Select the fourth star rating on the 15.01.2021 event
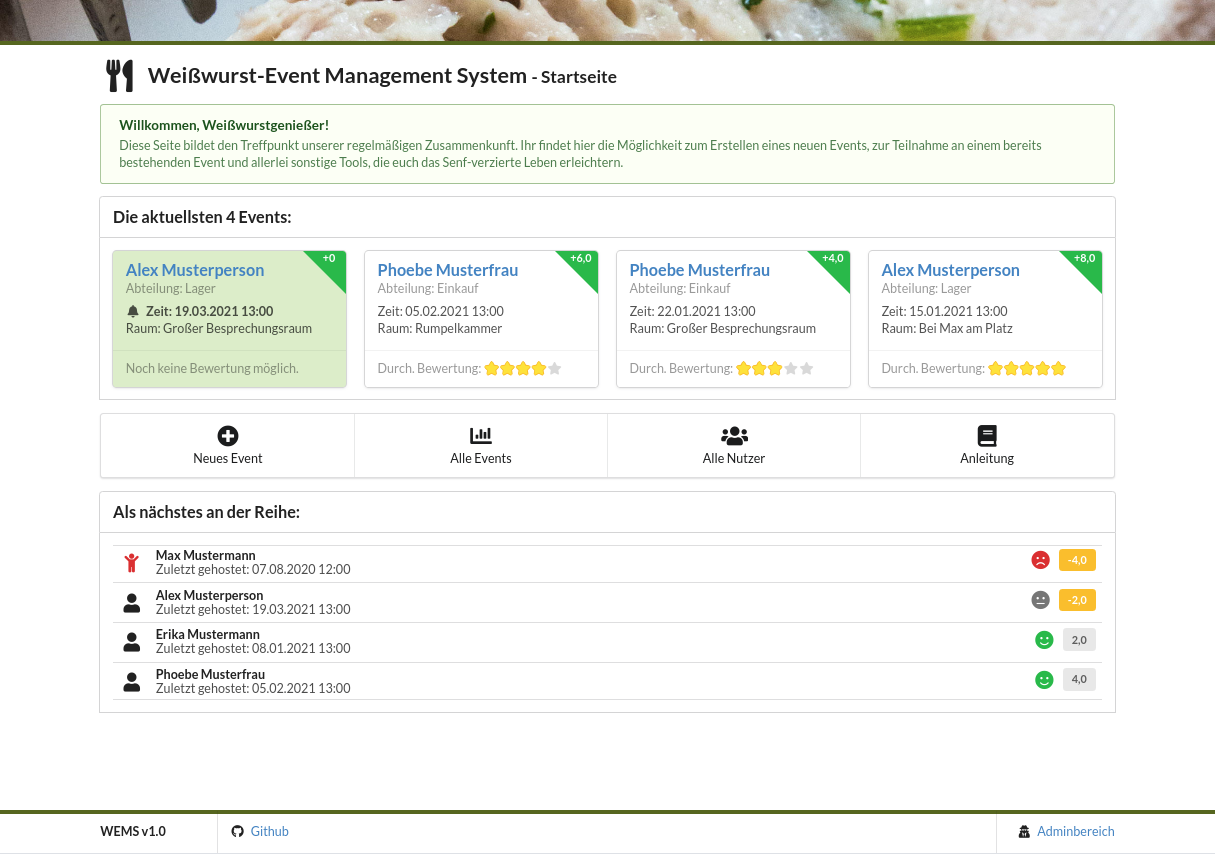 click(x=1043, y=368)
